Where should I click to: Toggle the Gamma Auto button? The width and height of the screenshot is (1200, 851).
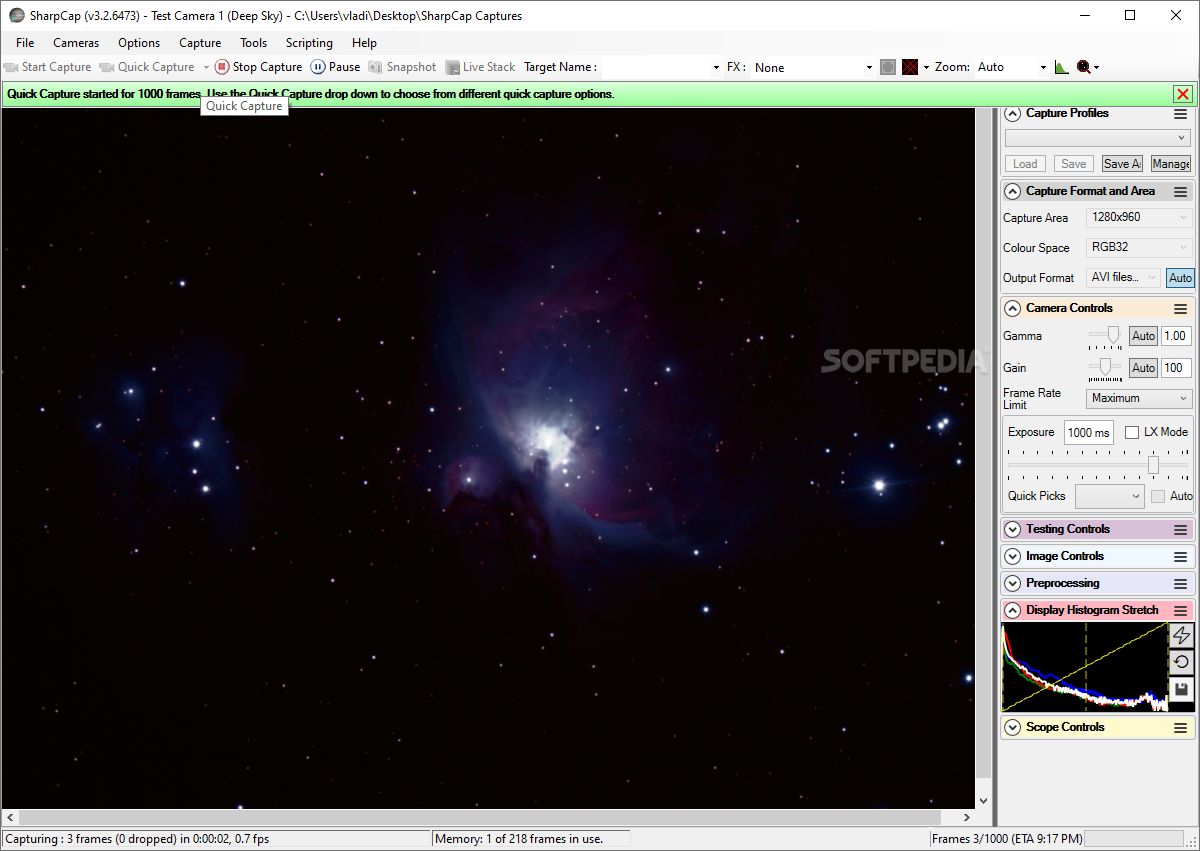(x=1143, y=336)
